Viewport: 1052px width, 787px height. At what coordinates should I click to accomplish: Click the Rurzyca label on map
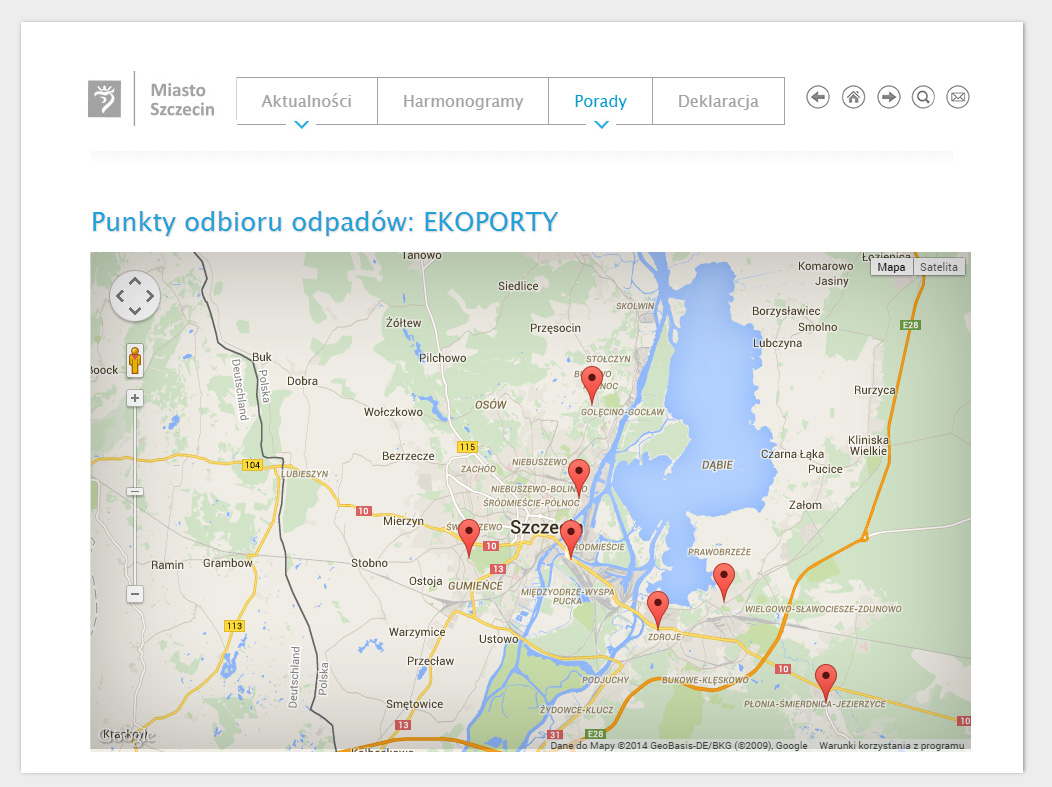point(874,390)
